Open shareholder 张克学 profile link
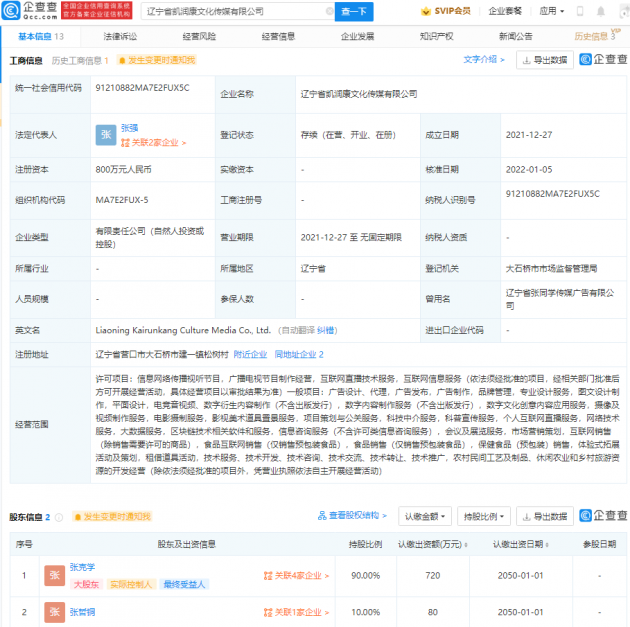630x627 pixels. (x=82, y=567)
